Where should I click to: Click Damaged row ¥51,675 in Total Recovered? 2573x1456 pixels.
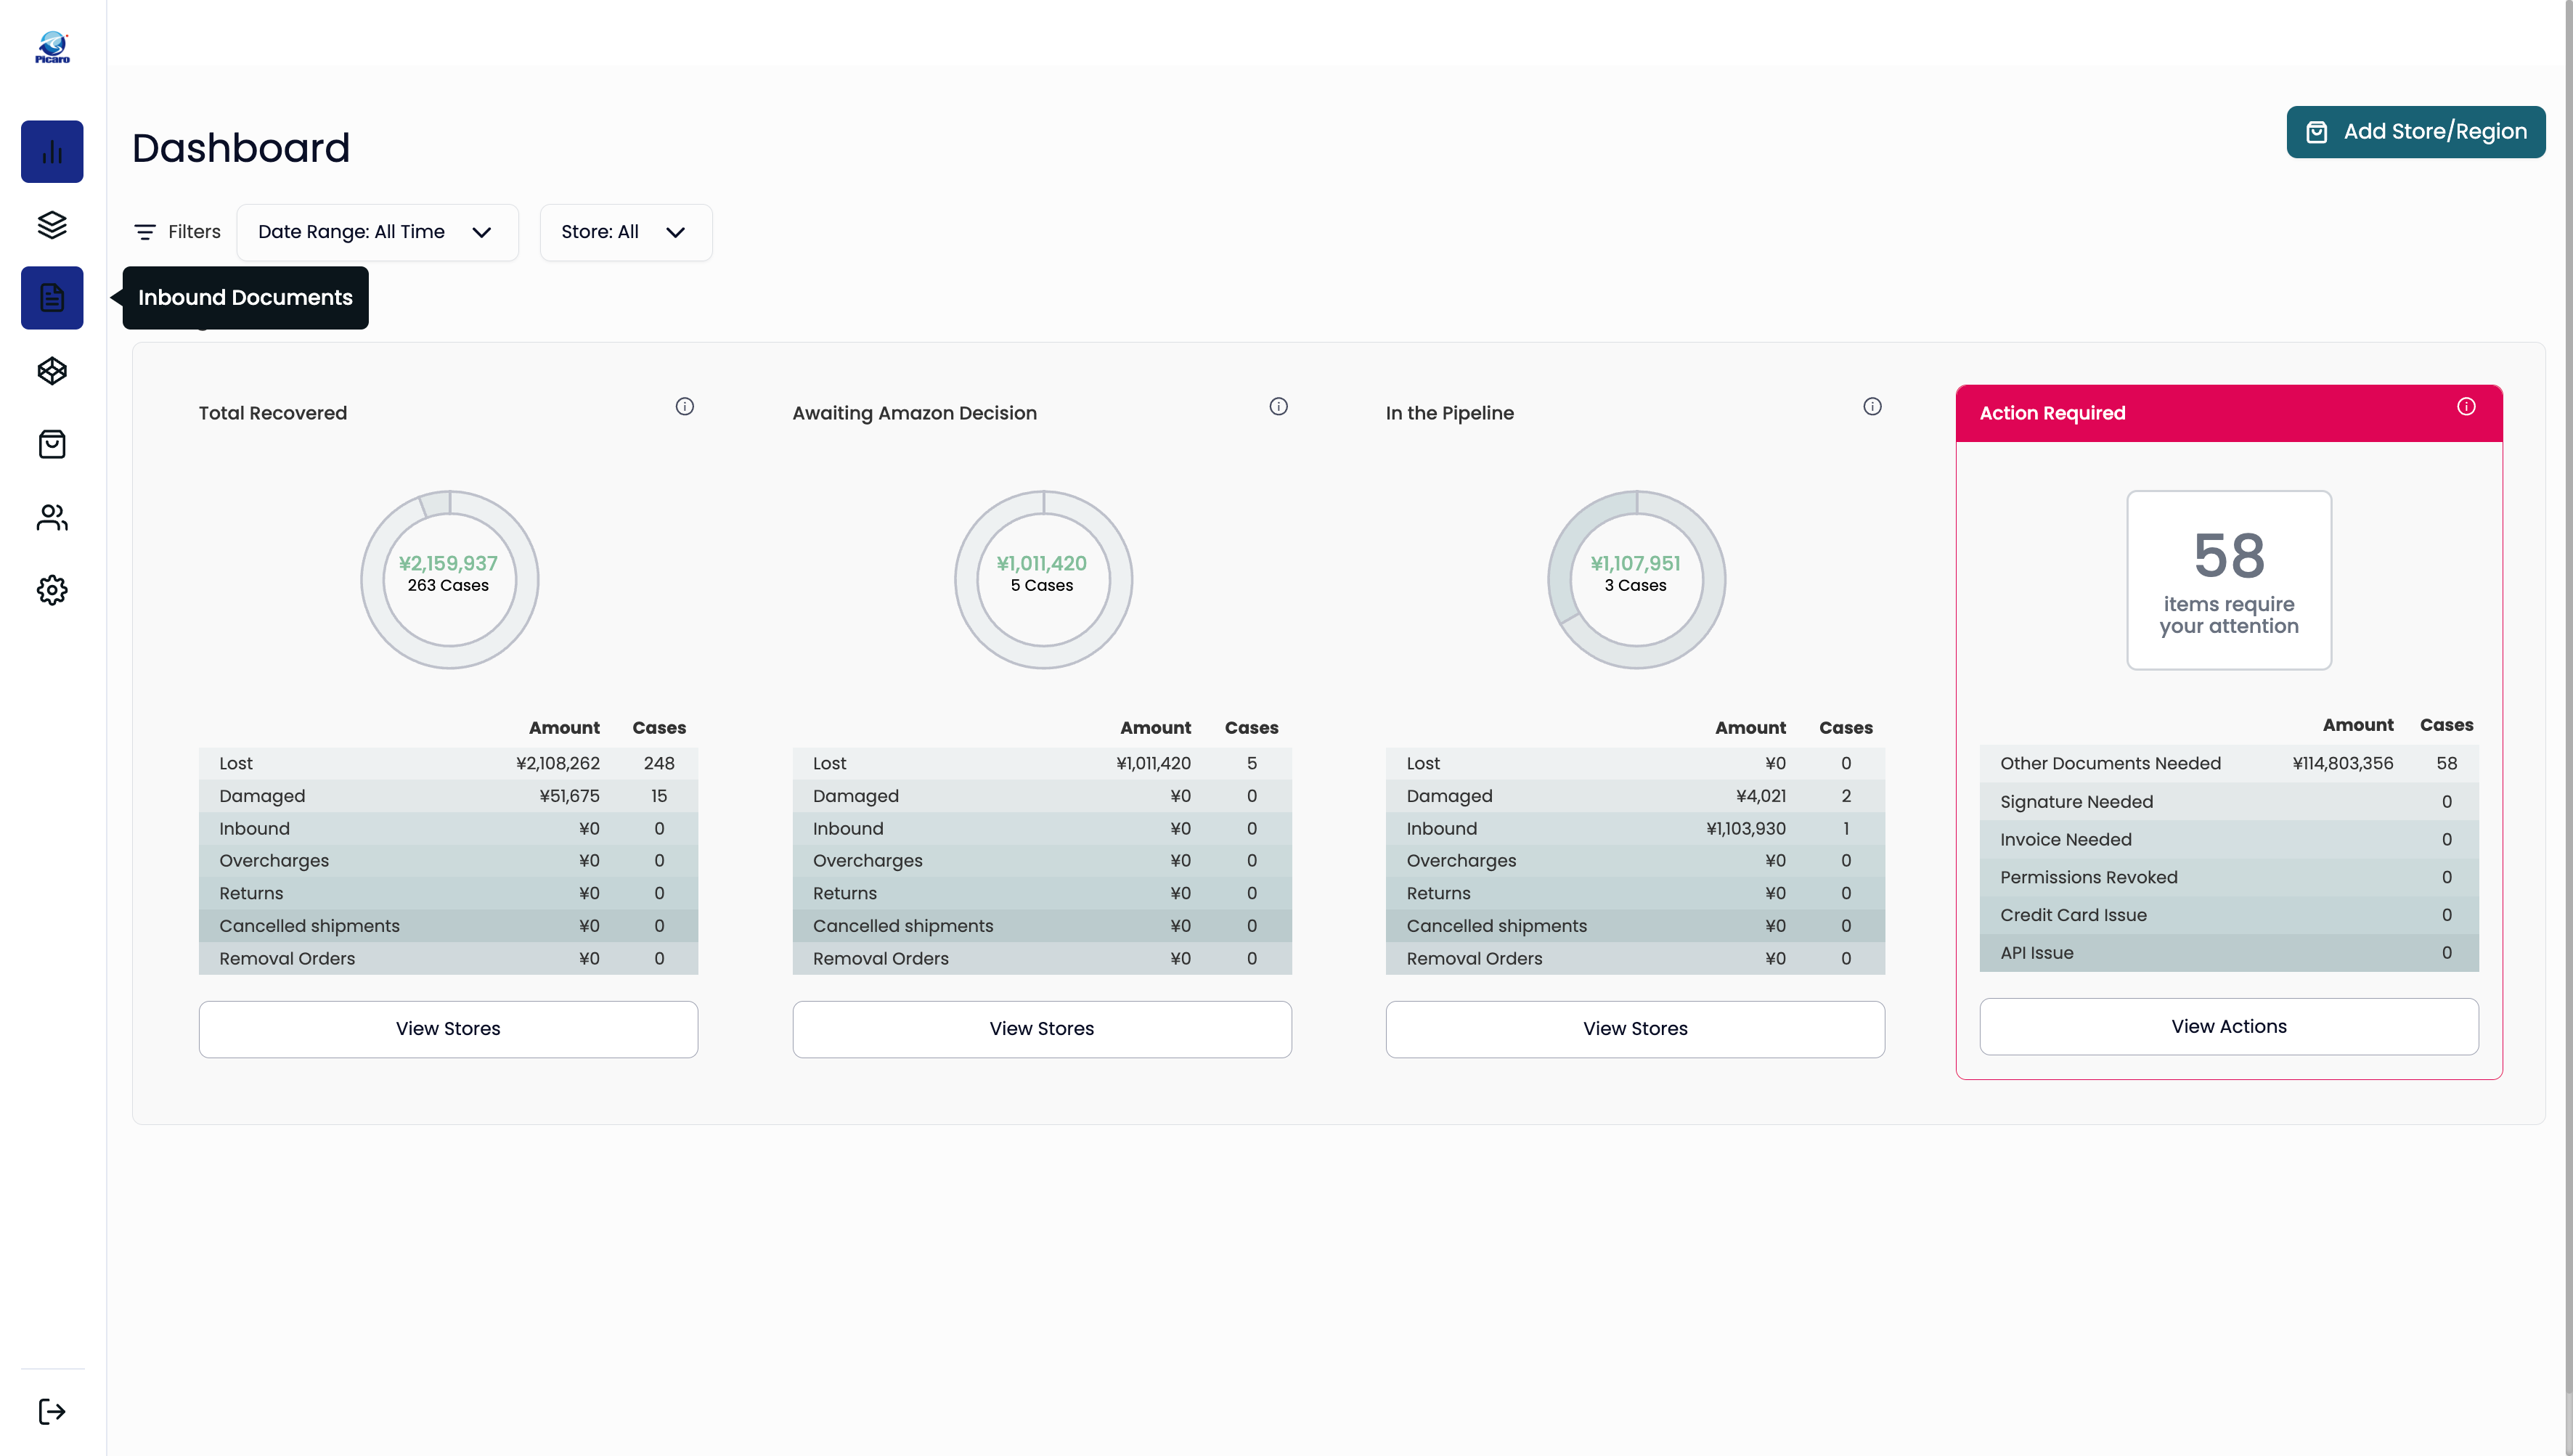448,796
